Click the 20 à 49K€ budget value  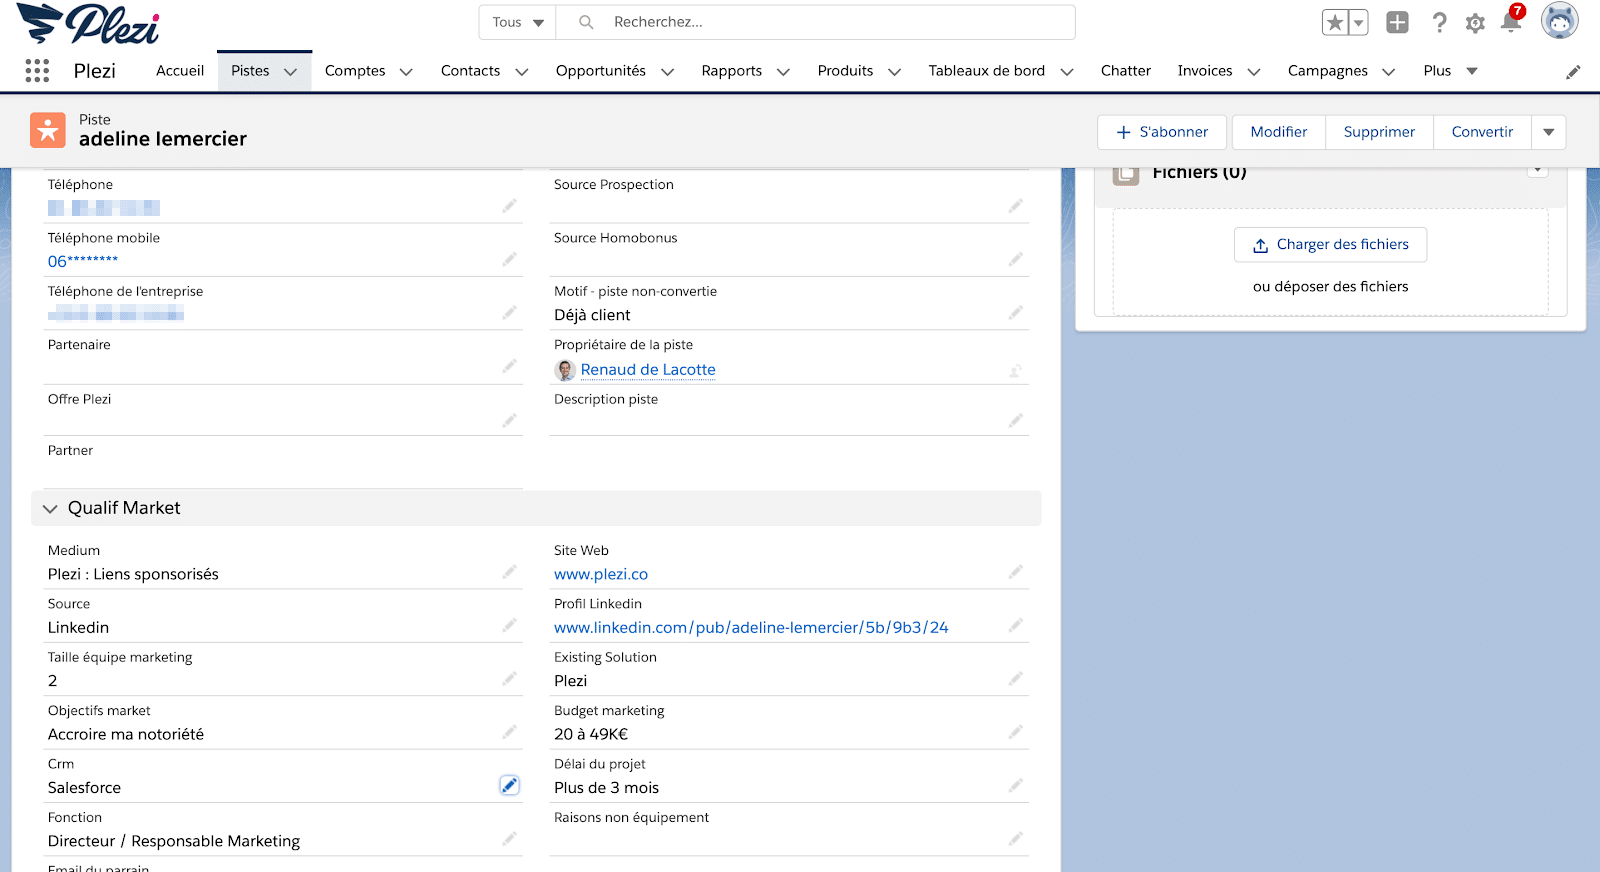(591, 734)
